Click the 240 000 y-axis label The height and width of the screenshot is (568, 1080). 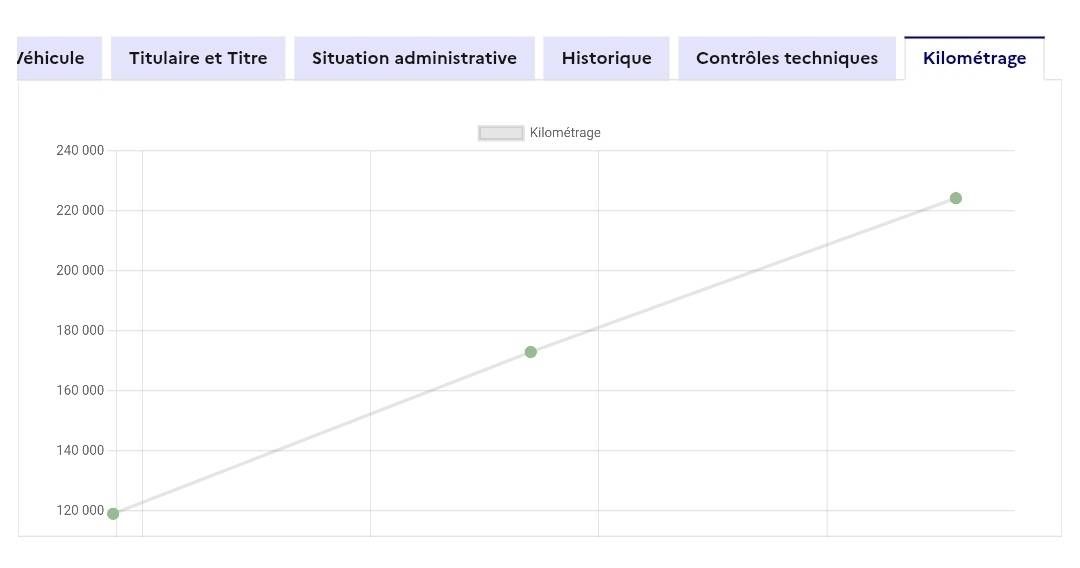click(x=80, y=151)
